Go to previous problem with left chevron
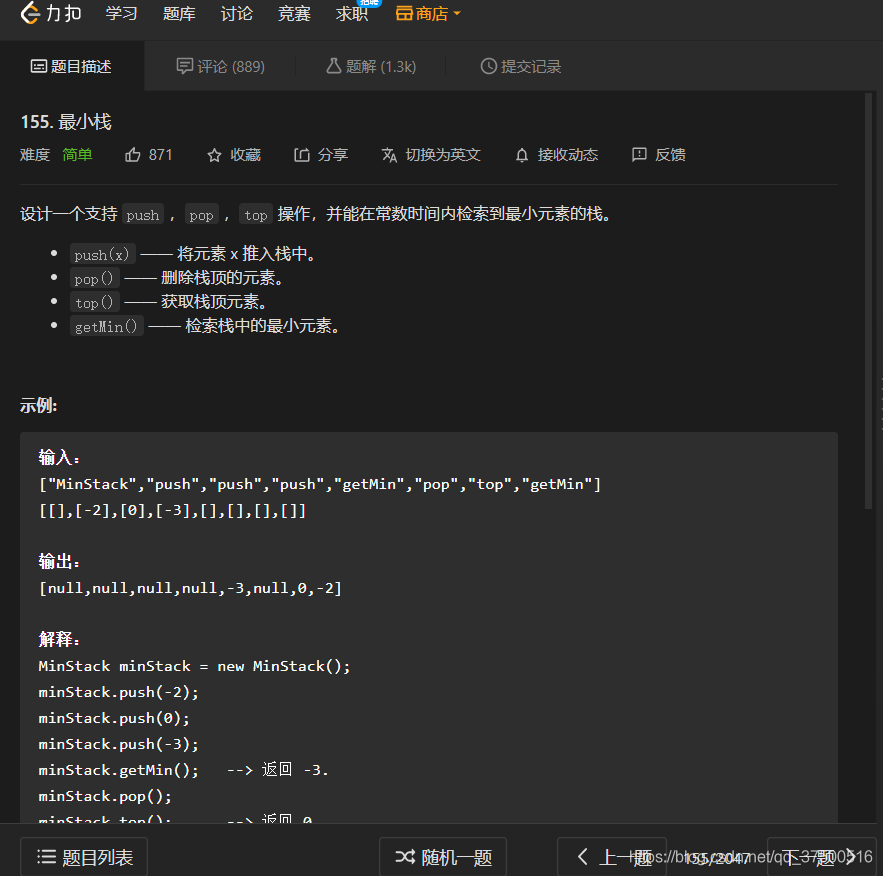Viewport: 883px width, 876px height. (583, 856)
